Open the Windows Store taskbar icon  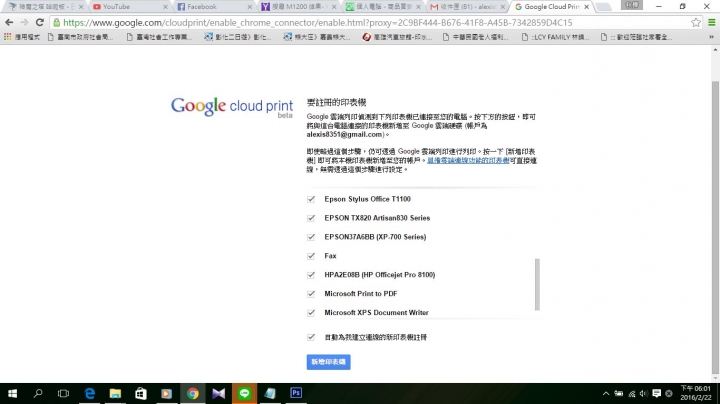click(141, 393)
